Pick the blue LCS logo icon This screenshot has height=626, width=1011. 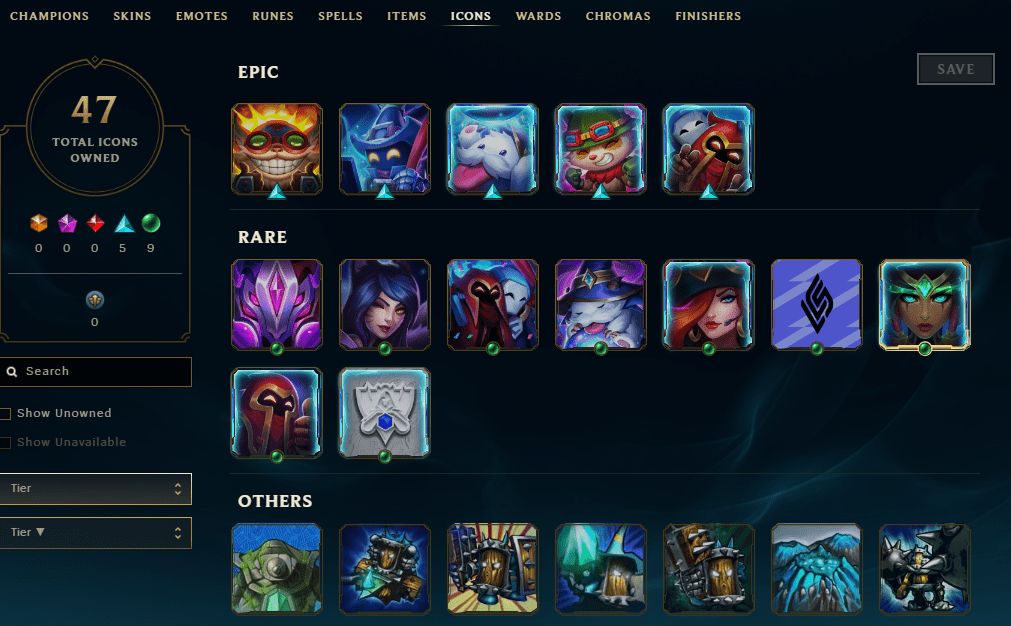(816, 305)
